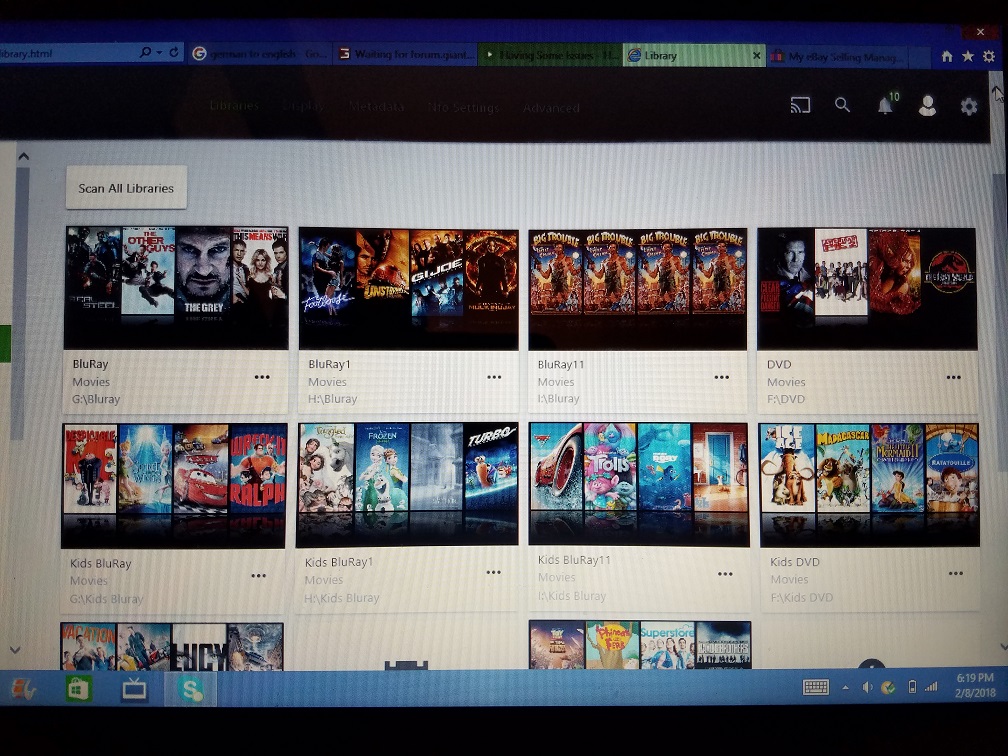Open Skype from the taskbar
Screen dimensions: 1008x756
192,690
